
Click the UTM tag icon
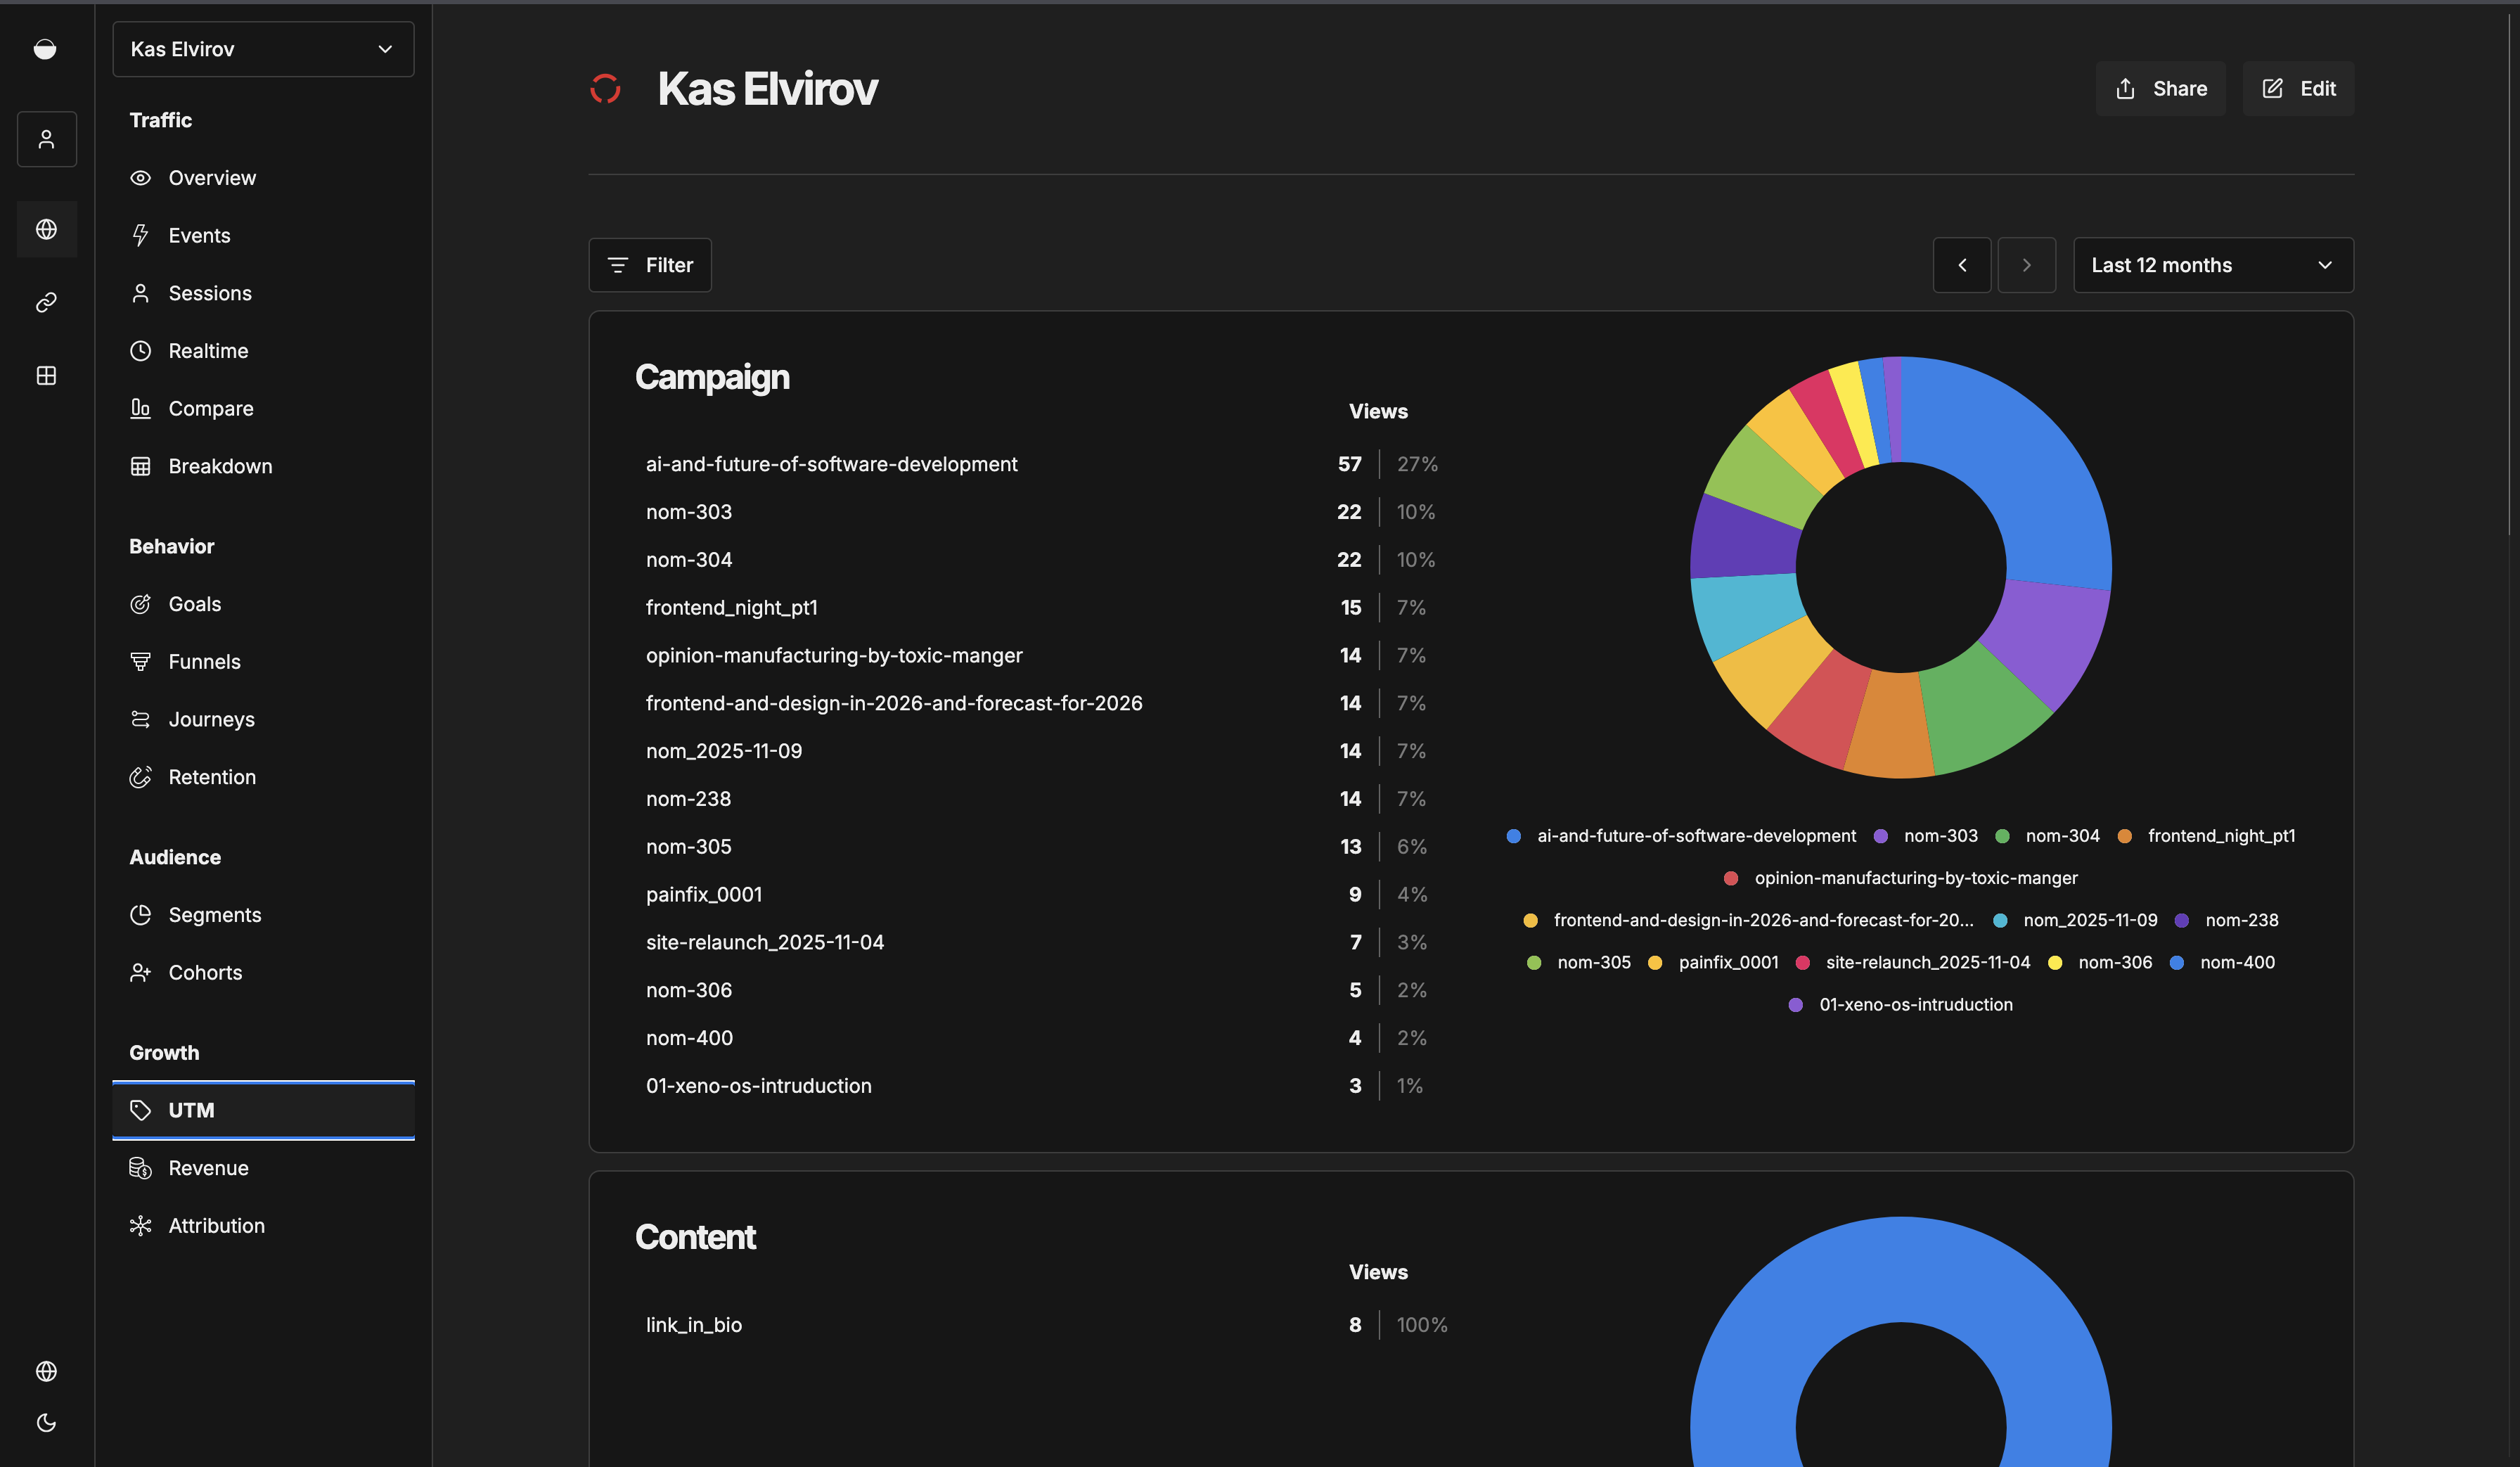141,1110
